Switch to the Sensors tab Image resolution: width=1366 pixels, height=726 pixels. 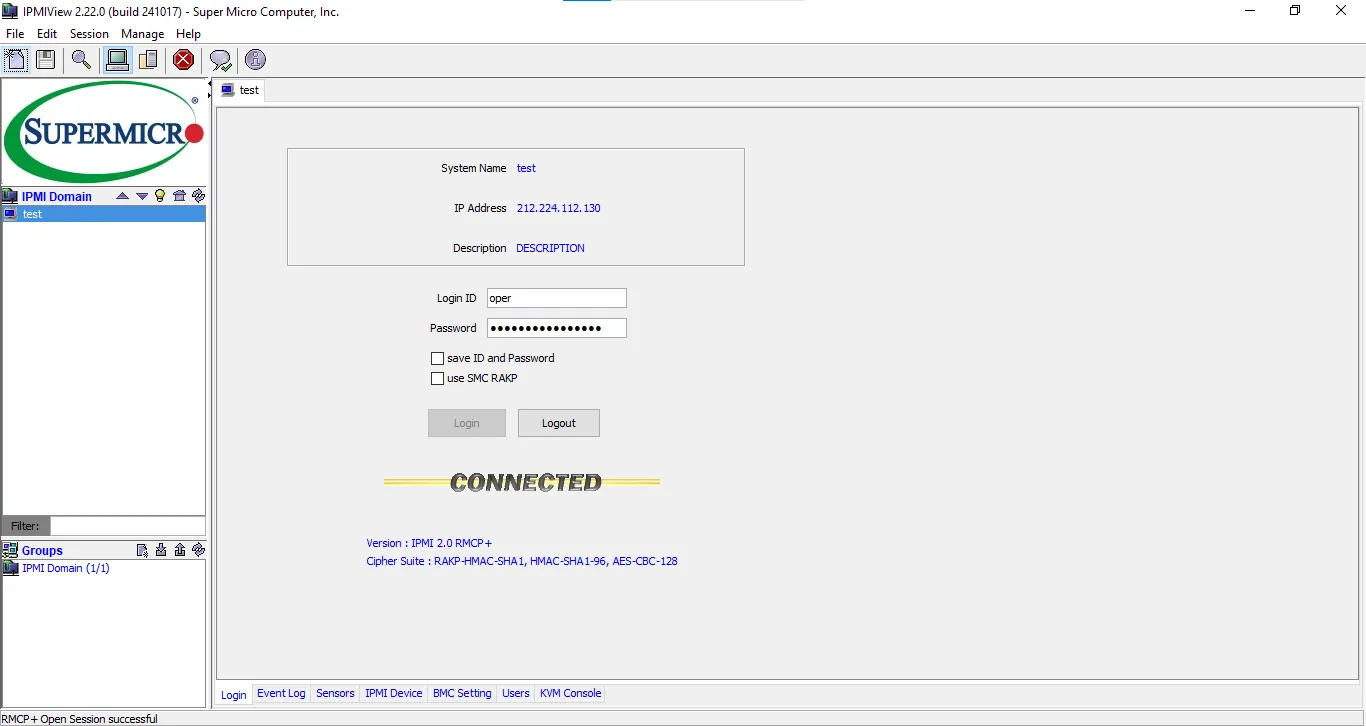[335, 693]
